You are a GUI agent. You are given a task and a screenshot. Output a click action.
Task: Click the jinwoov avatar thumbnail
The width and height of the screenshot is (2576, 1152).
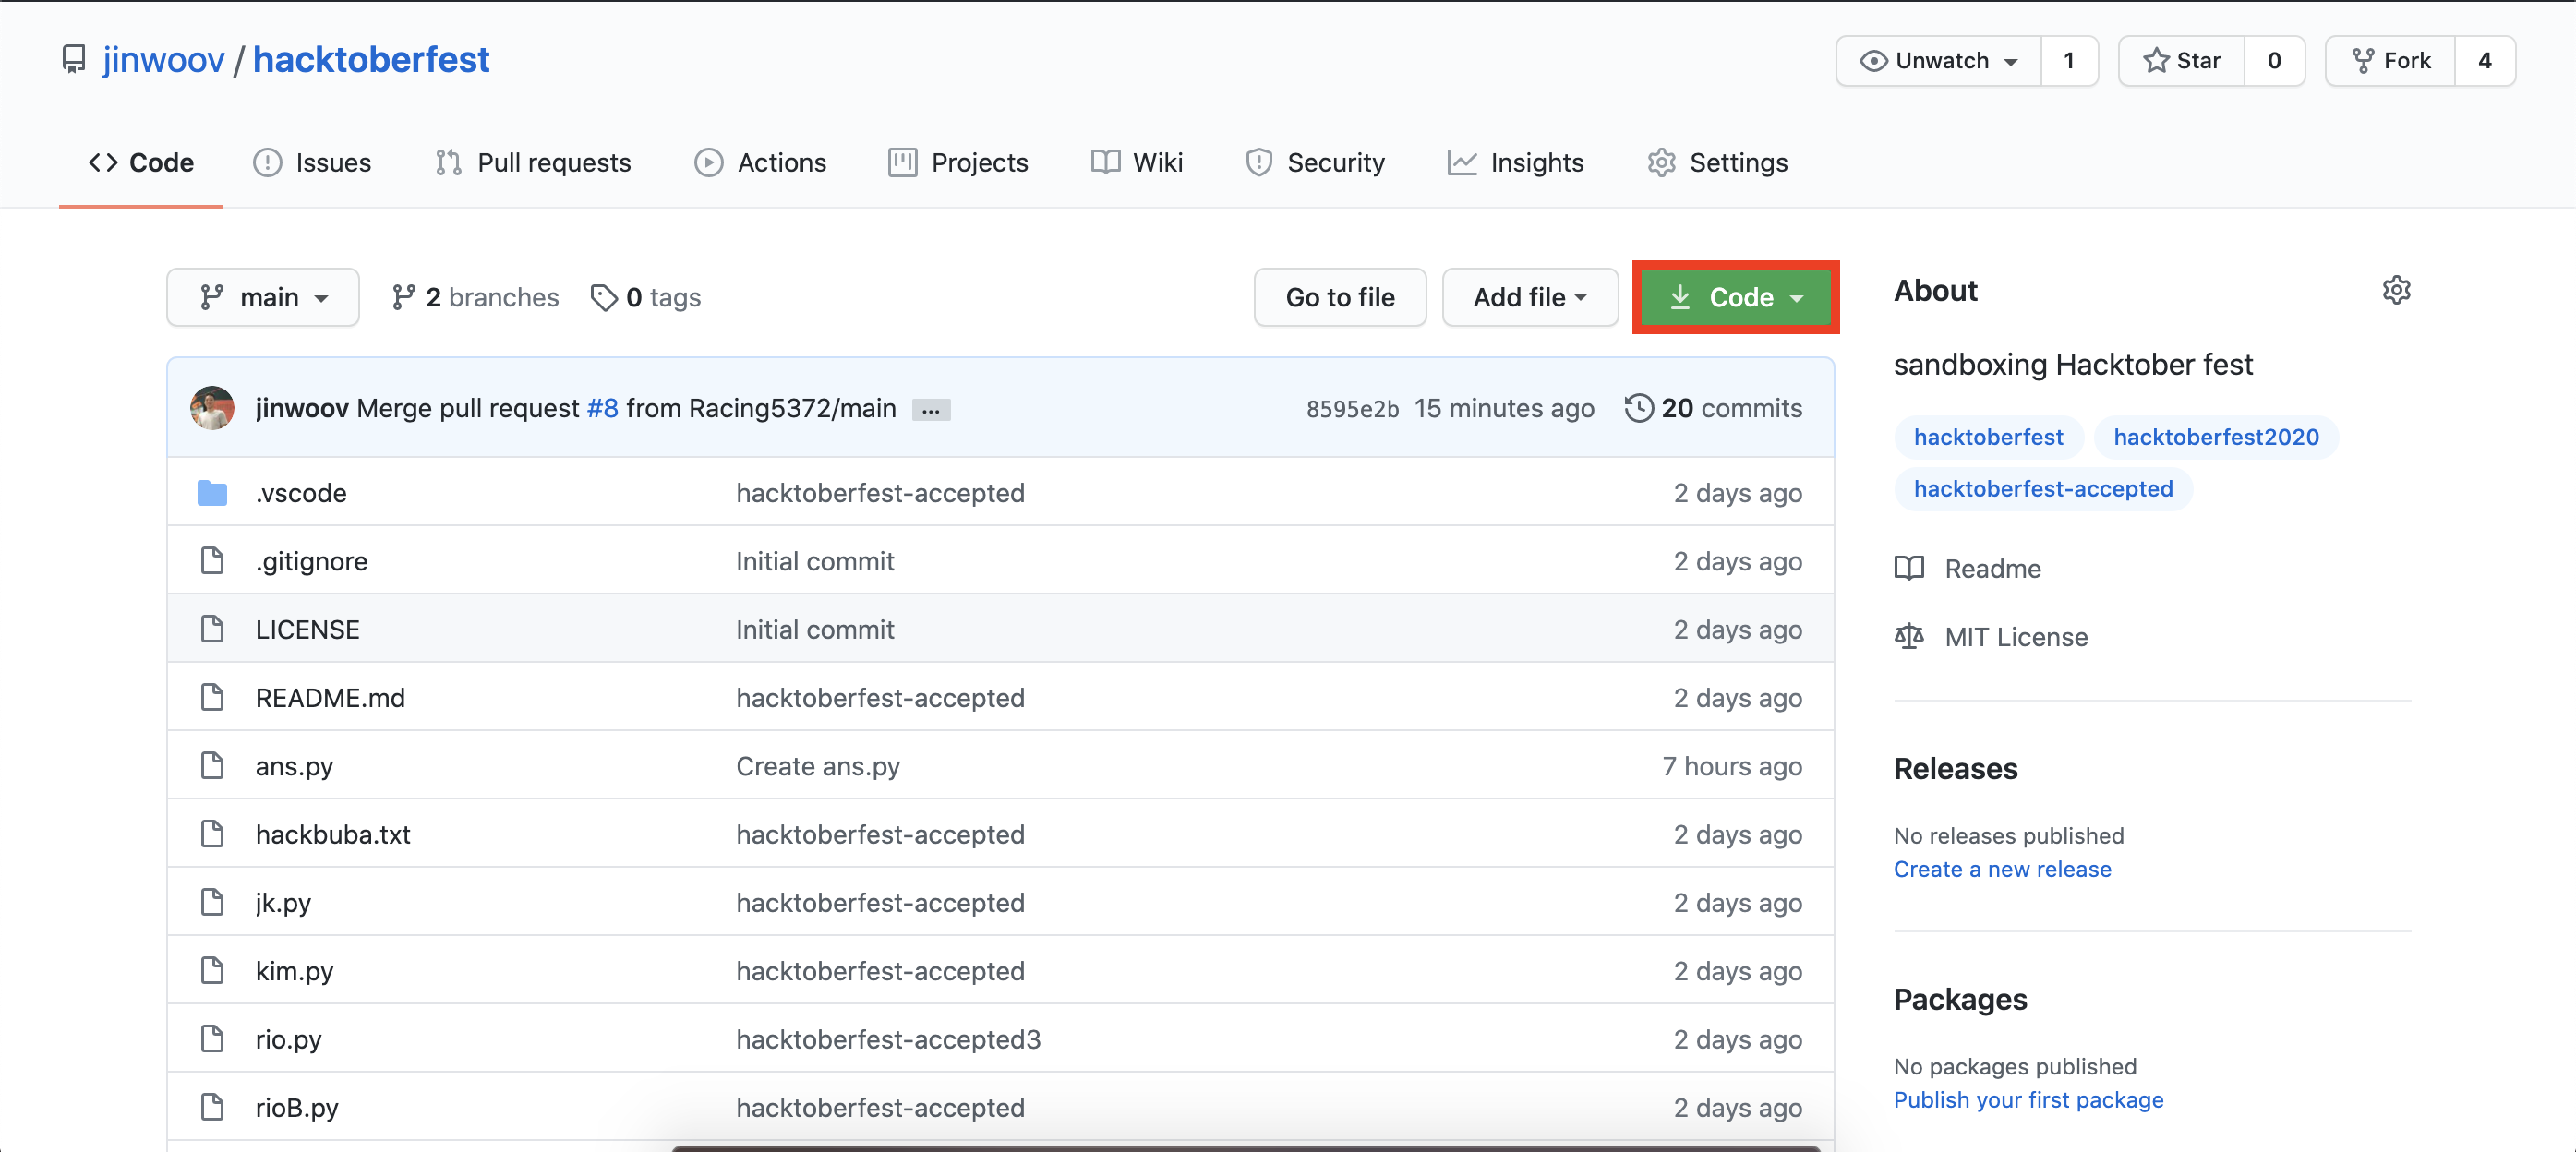[212, 408]
